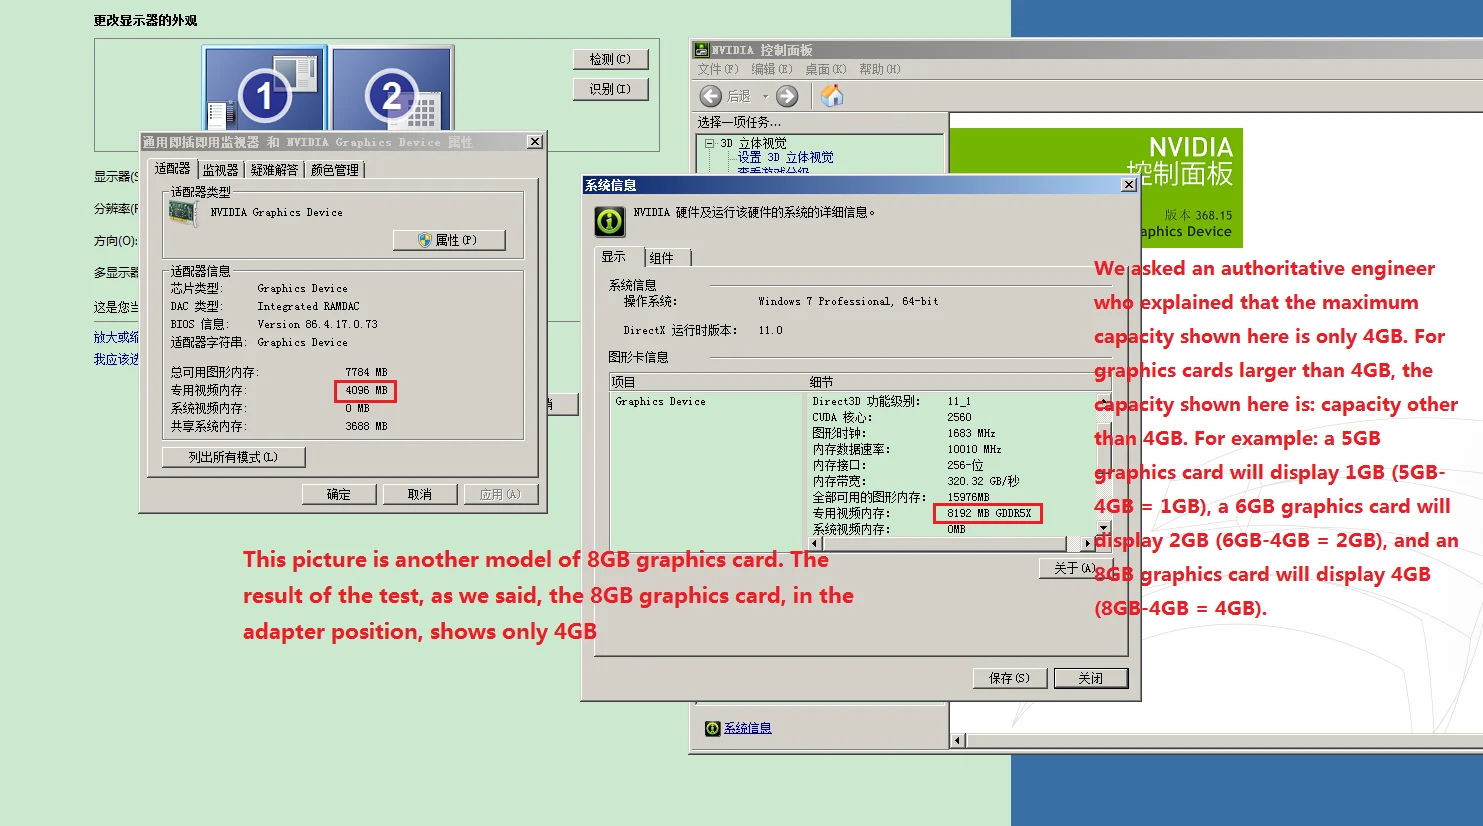Screen dimensions: 1483x826
Task: Click the 属性(P) adapter properties button
Action: point(449,240)
